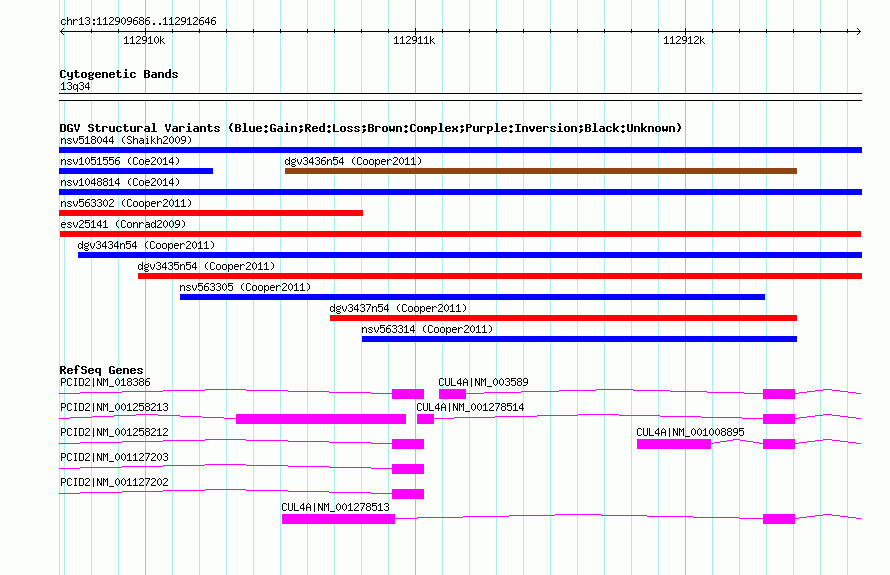Click the CUL4A|NM_001278513 transcript label

[x=335, y=507]
